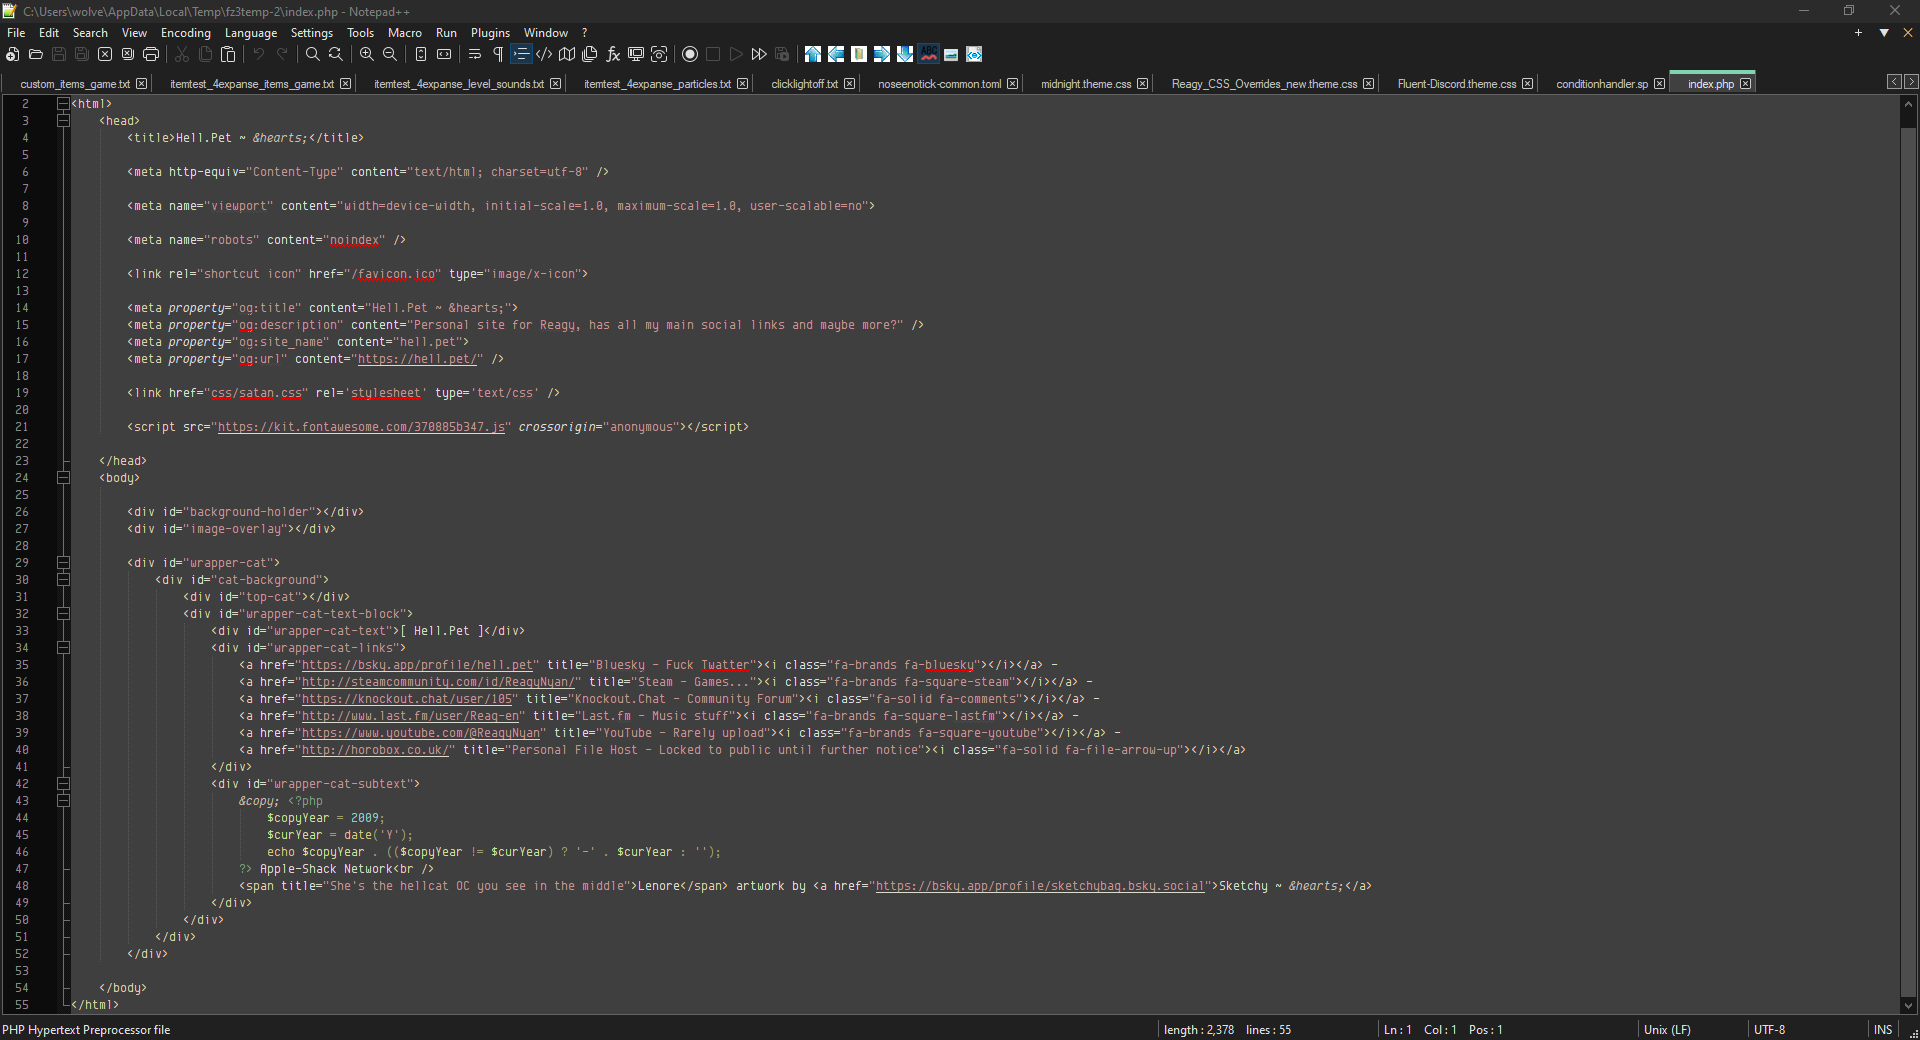The width and height of the screenshot is (1920, 1040).
Task: Collapse the wrapper-cat-links fold marker
Action: pyautogui.click(x=63, y=648)
